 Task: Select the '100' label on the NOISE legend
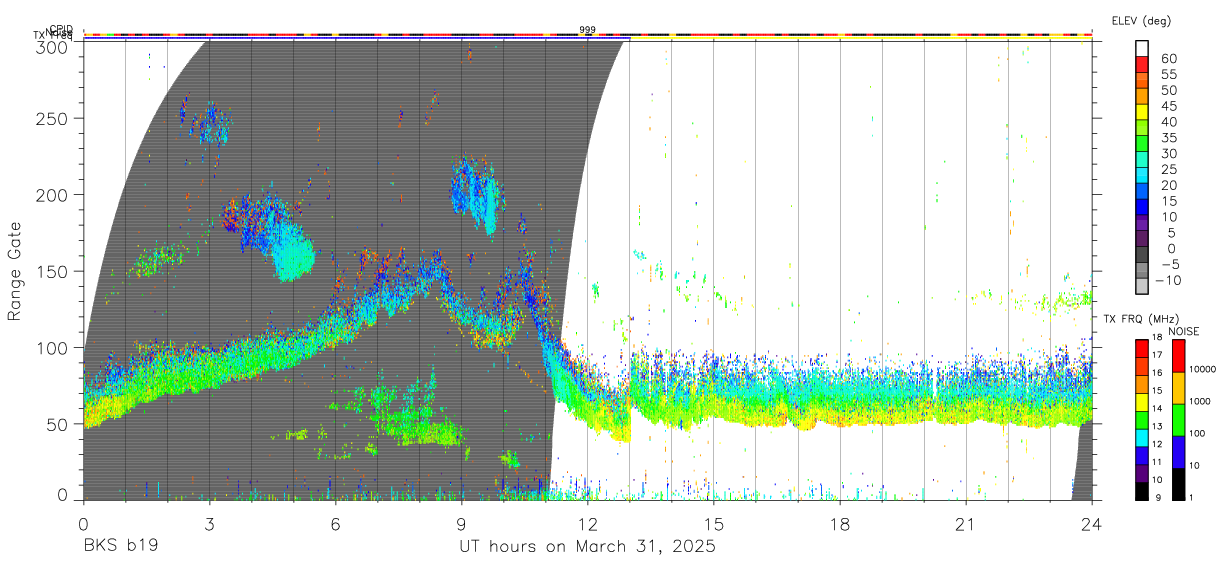coord(1197,434)
